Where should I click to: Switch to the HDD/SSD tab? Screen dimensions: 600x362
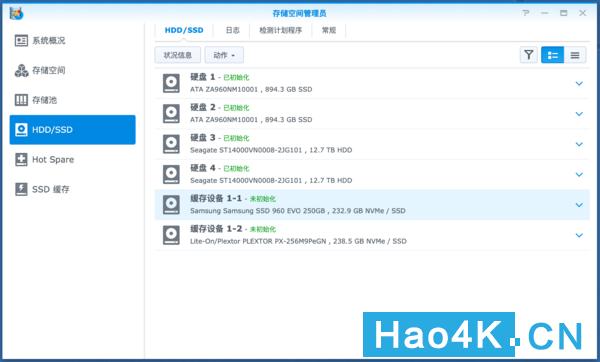click(184, 30)
